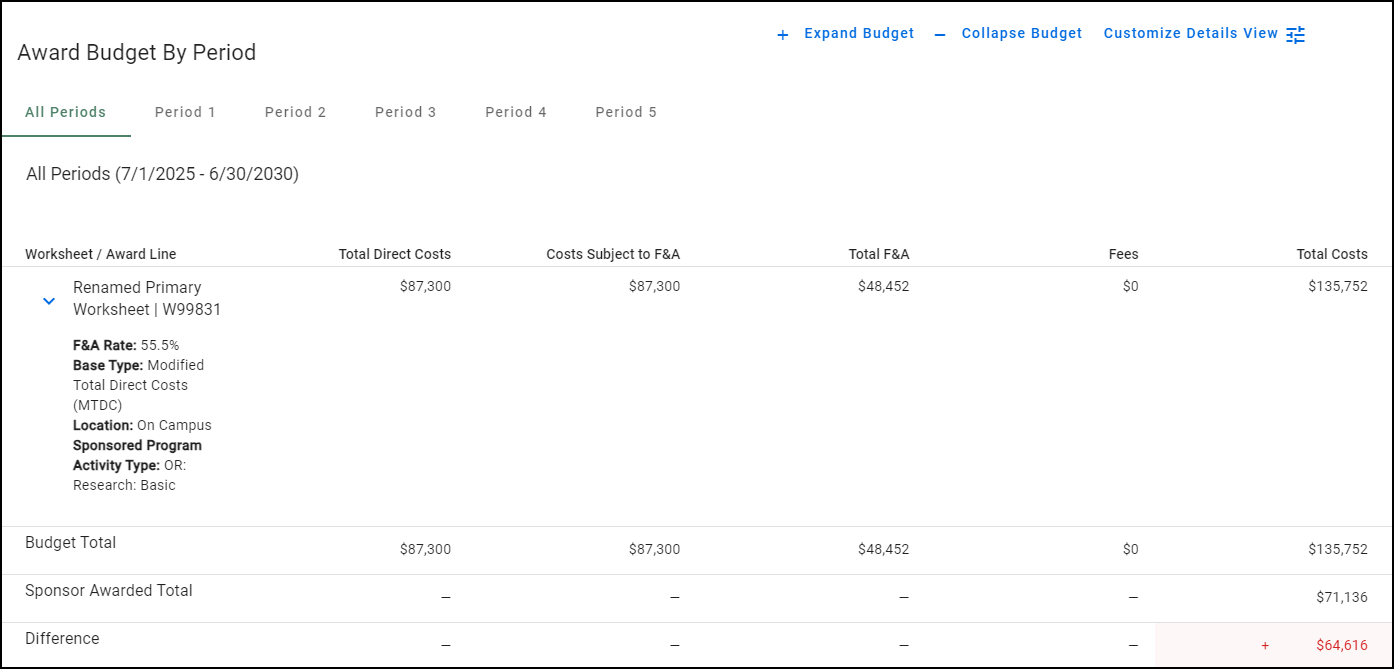Click the Expand Budget link

click(x=859, y=34)
